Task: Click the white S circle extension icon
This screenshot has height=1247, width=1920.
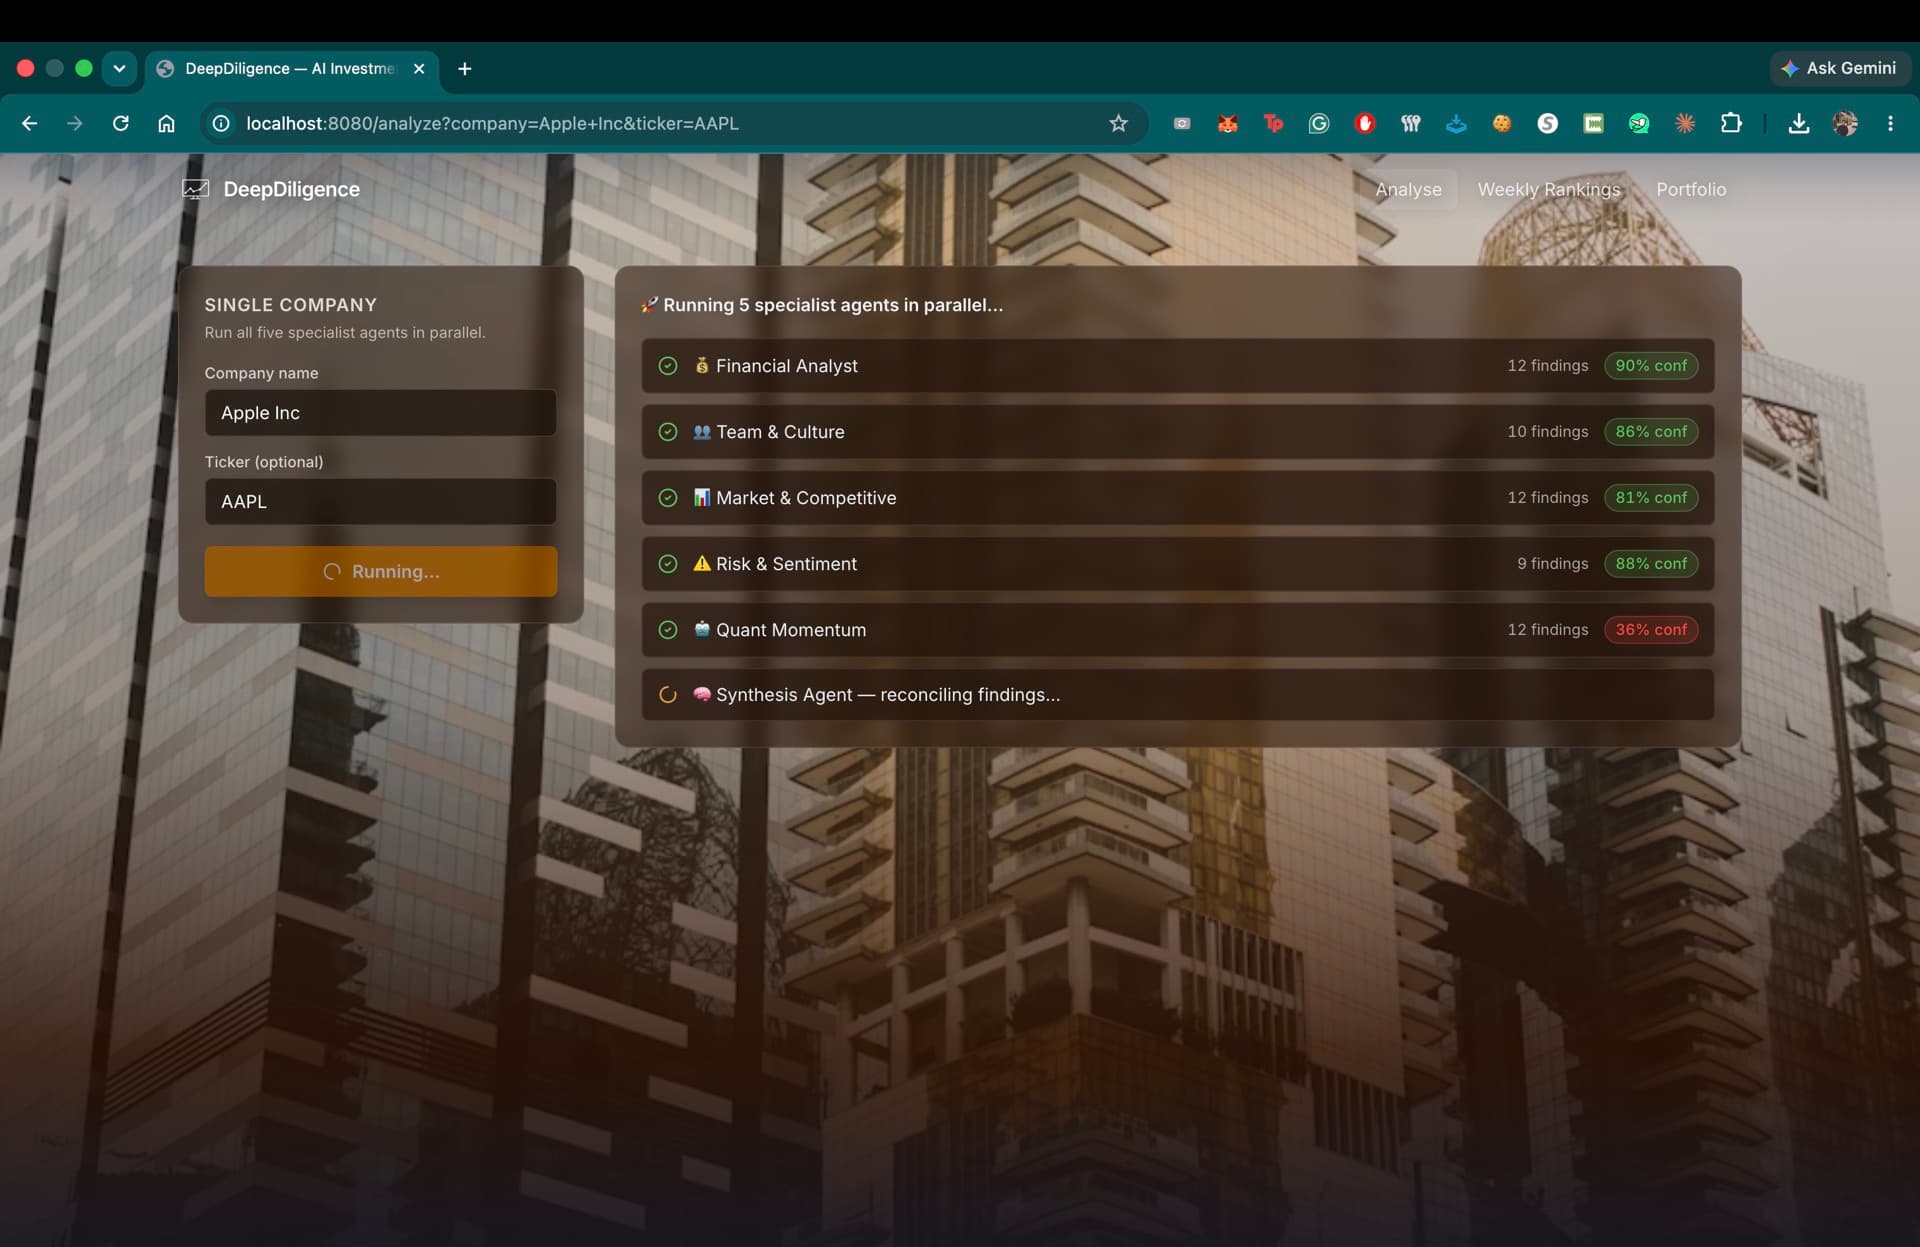Action: coord(1547,123)
